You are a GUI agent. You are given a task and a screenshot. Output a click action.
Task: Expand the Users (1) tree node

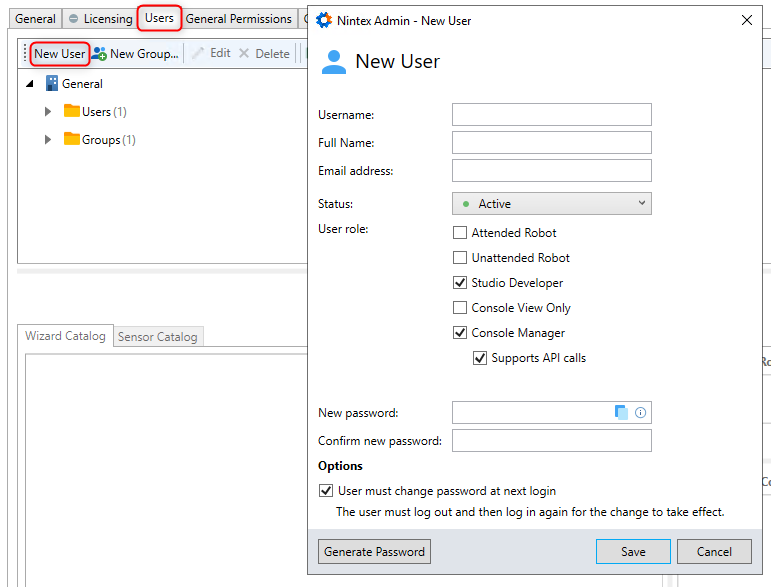(48, 112)
